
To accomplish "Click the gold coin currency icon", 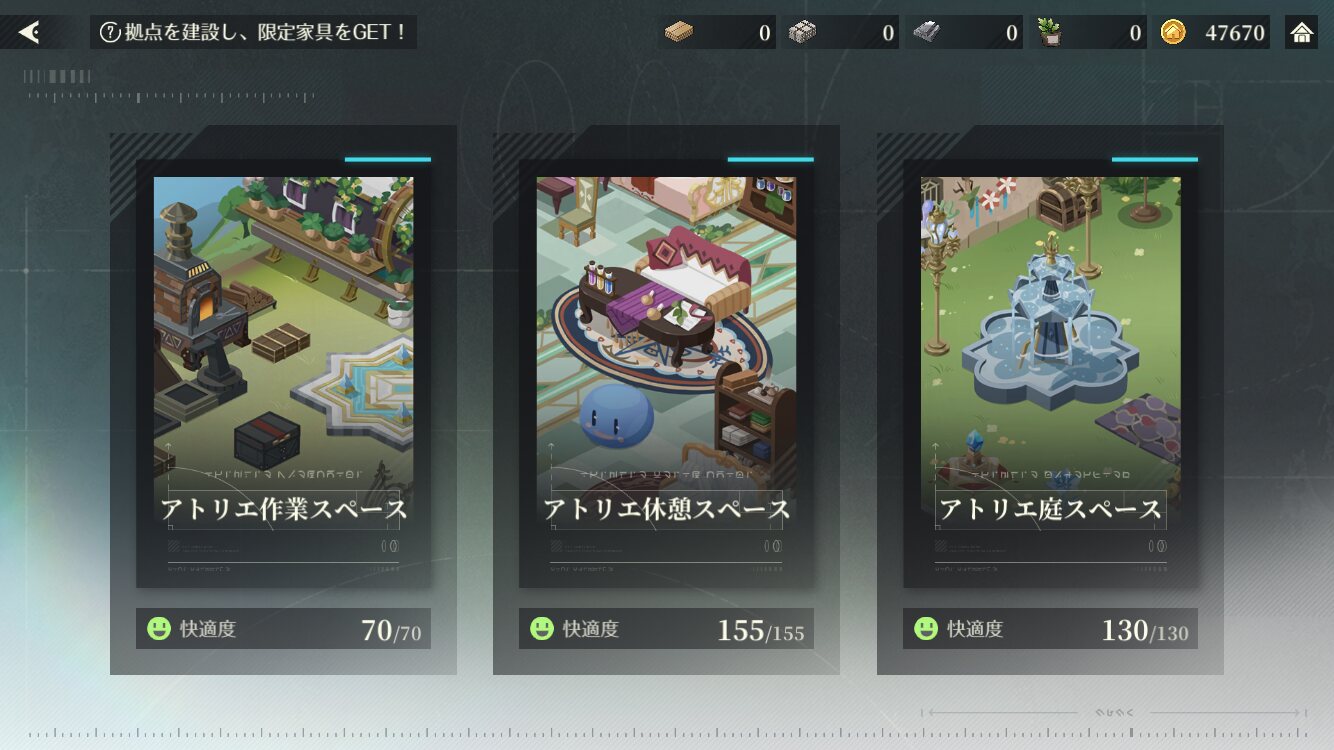I will pos(1173,33).
